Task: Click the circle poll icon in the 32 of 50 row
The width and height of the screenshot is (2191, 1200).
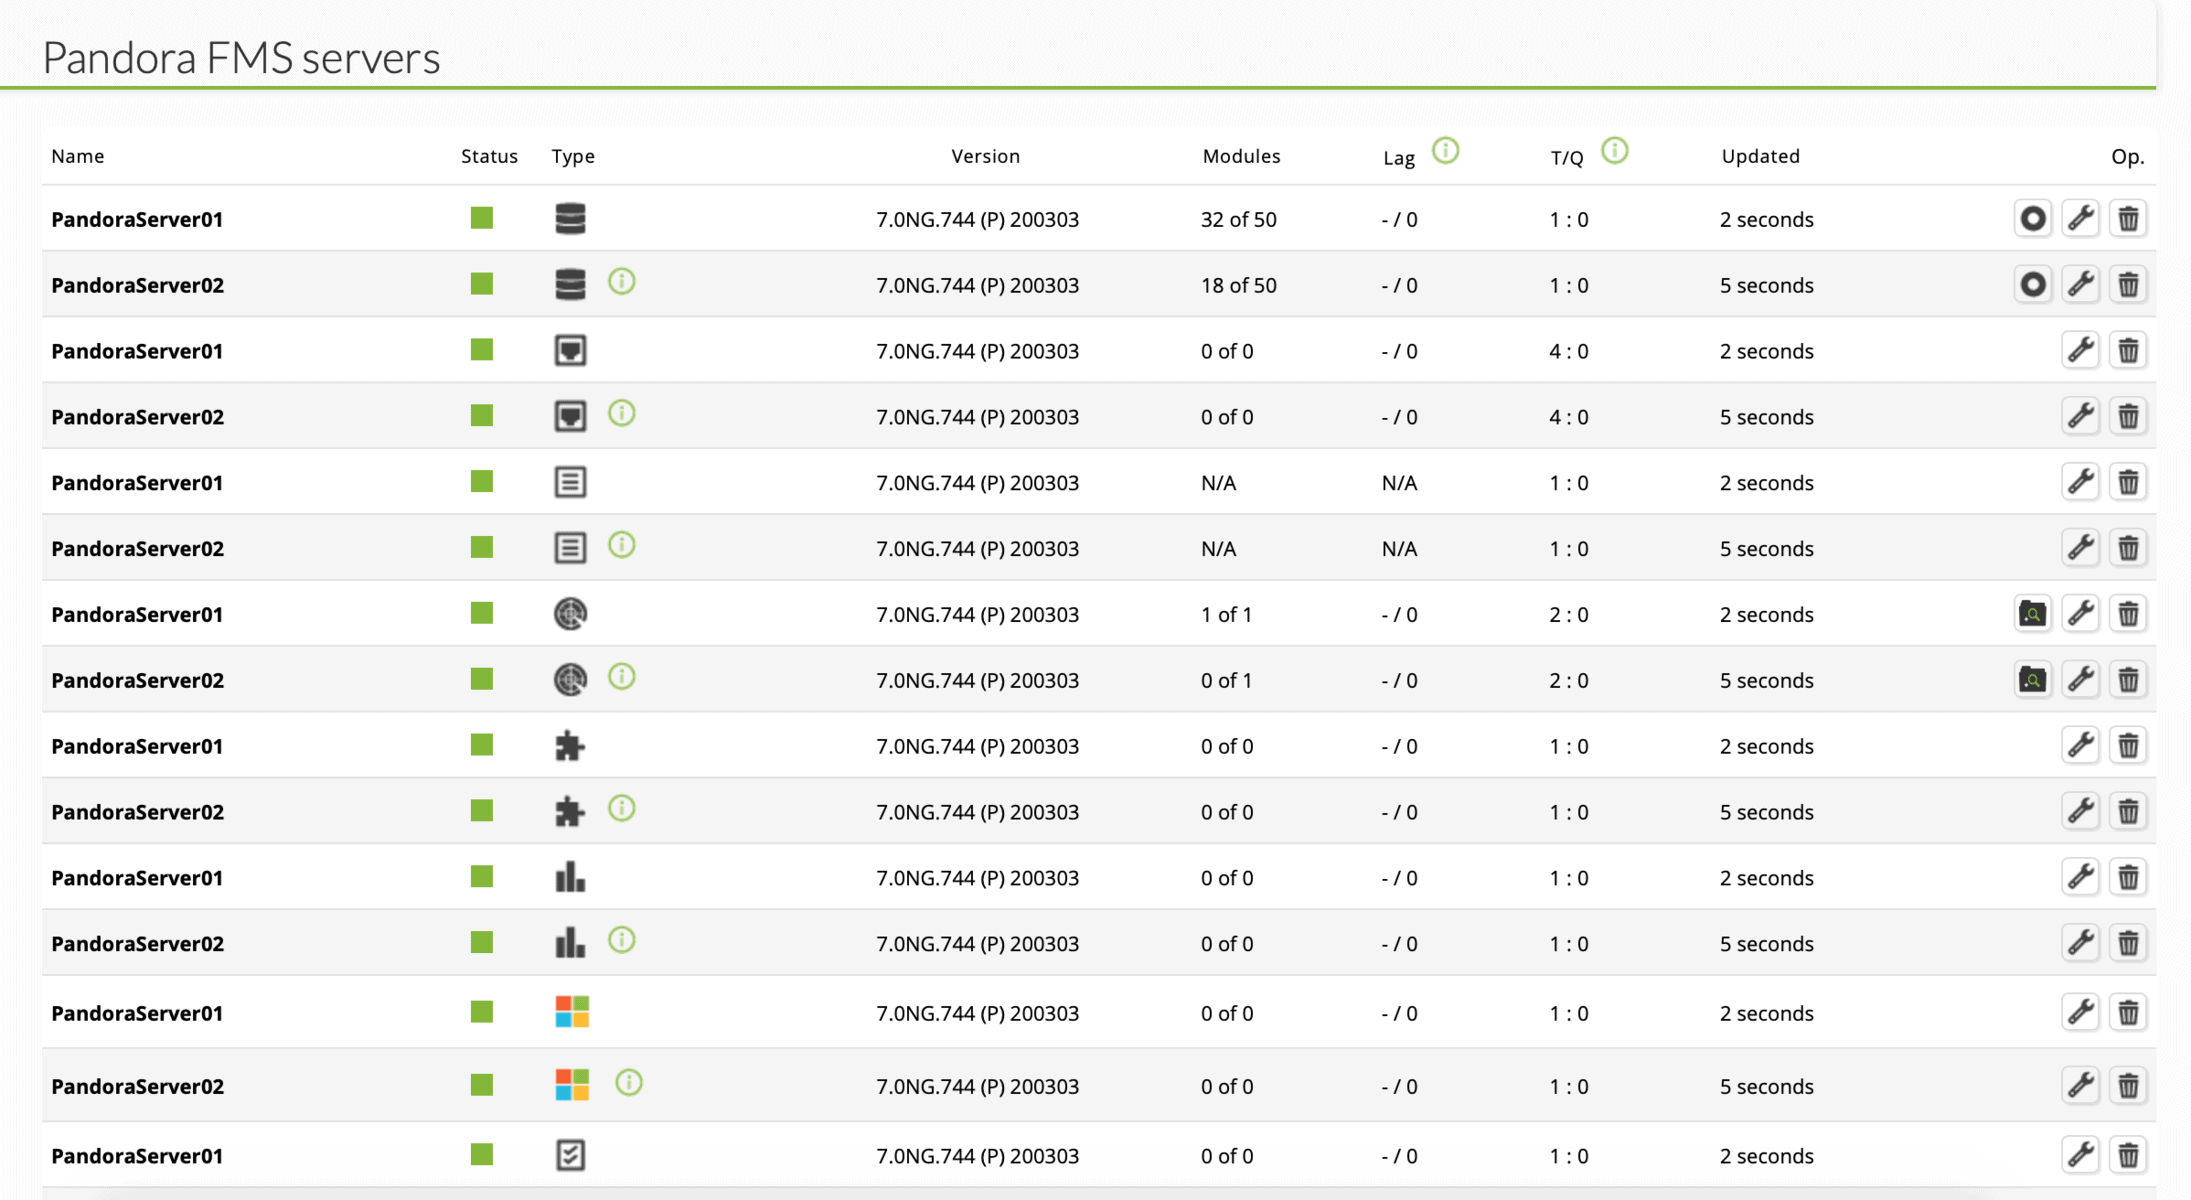Action: tap(2033, 219)
